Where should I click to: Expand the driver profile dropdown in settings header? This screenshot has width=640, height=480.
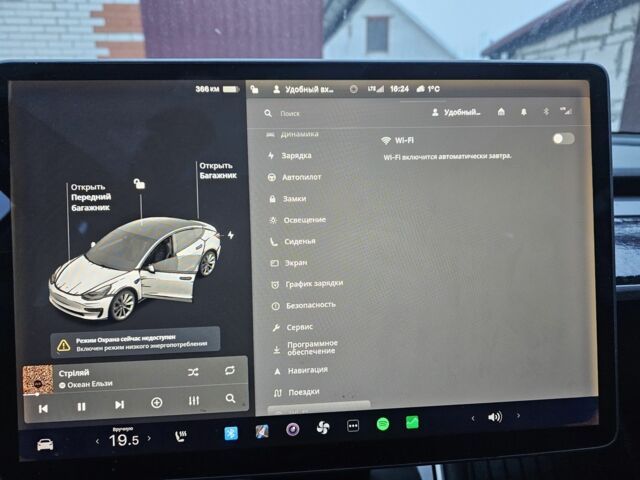[455, 113]
